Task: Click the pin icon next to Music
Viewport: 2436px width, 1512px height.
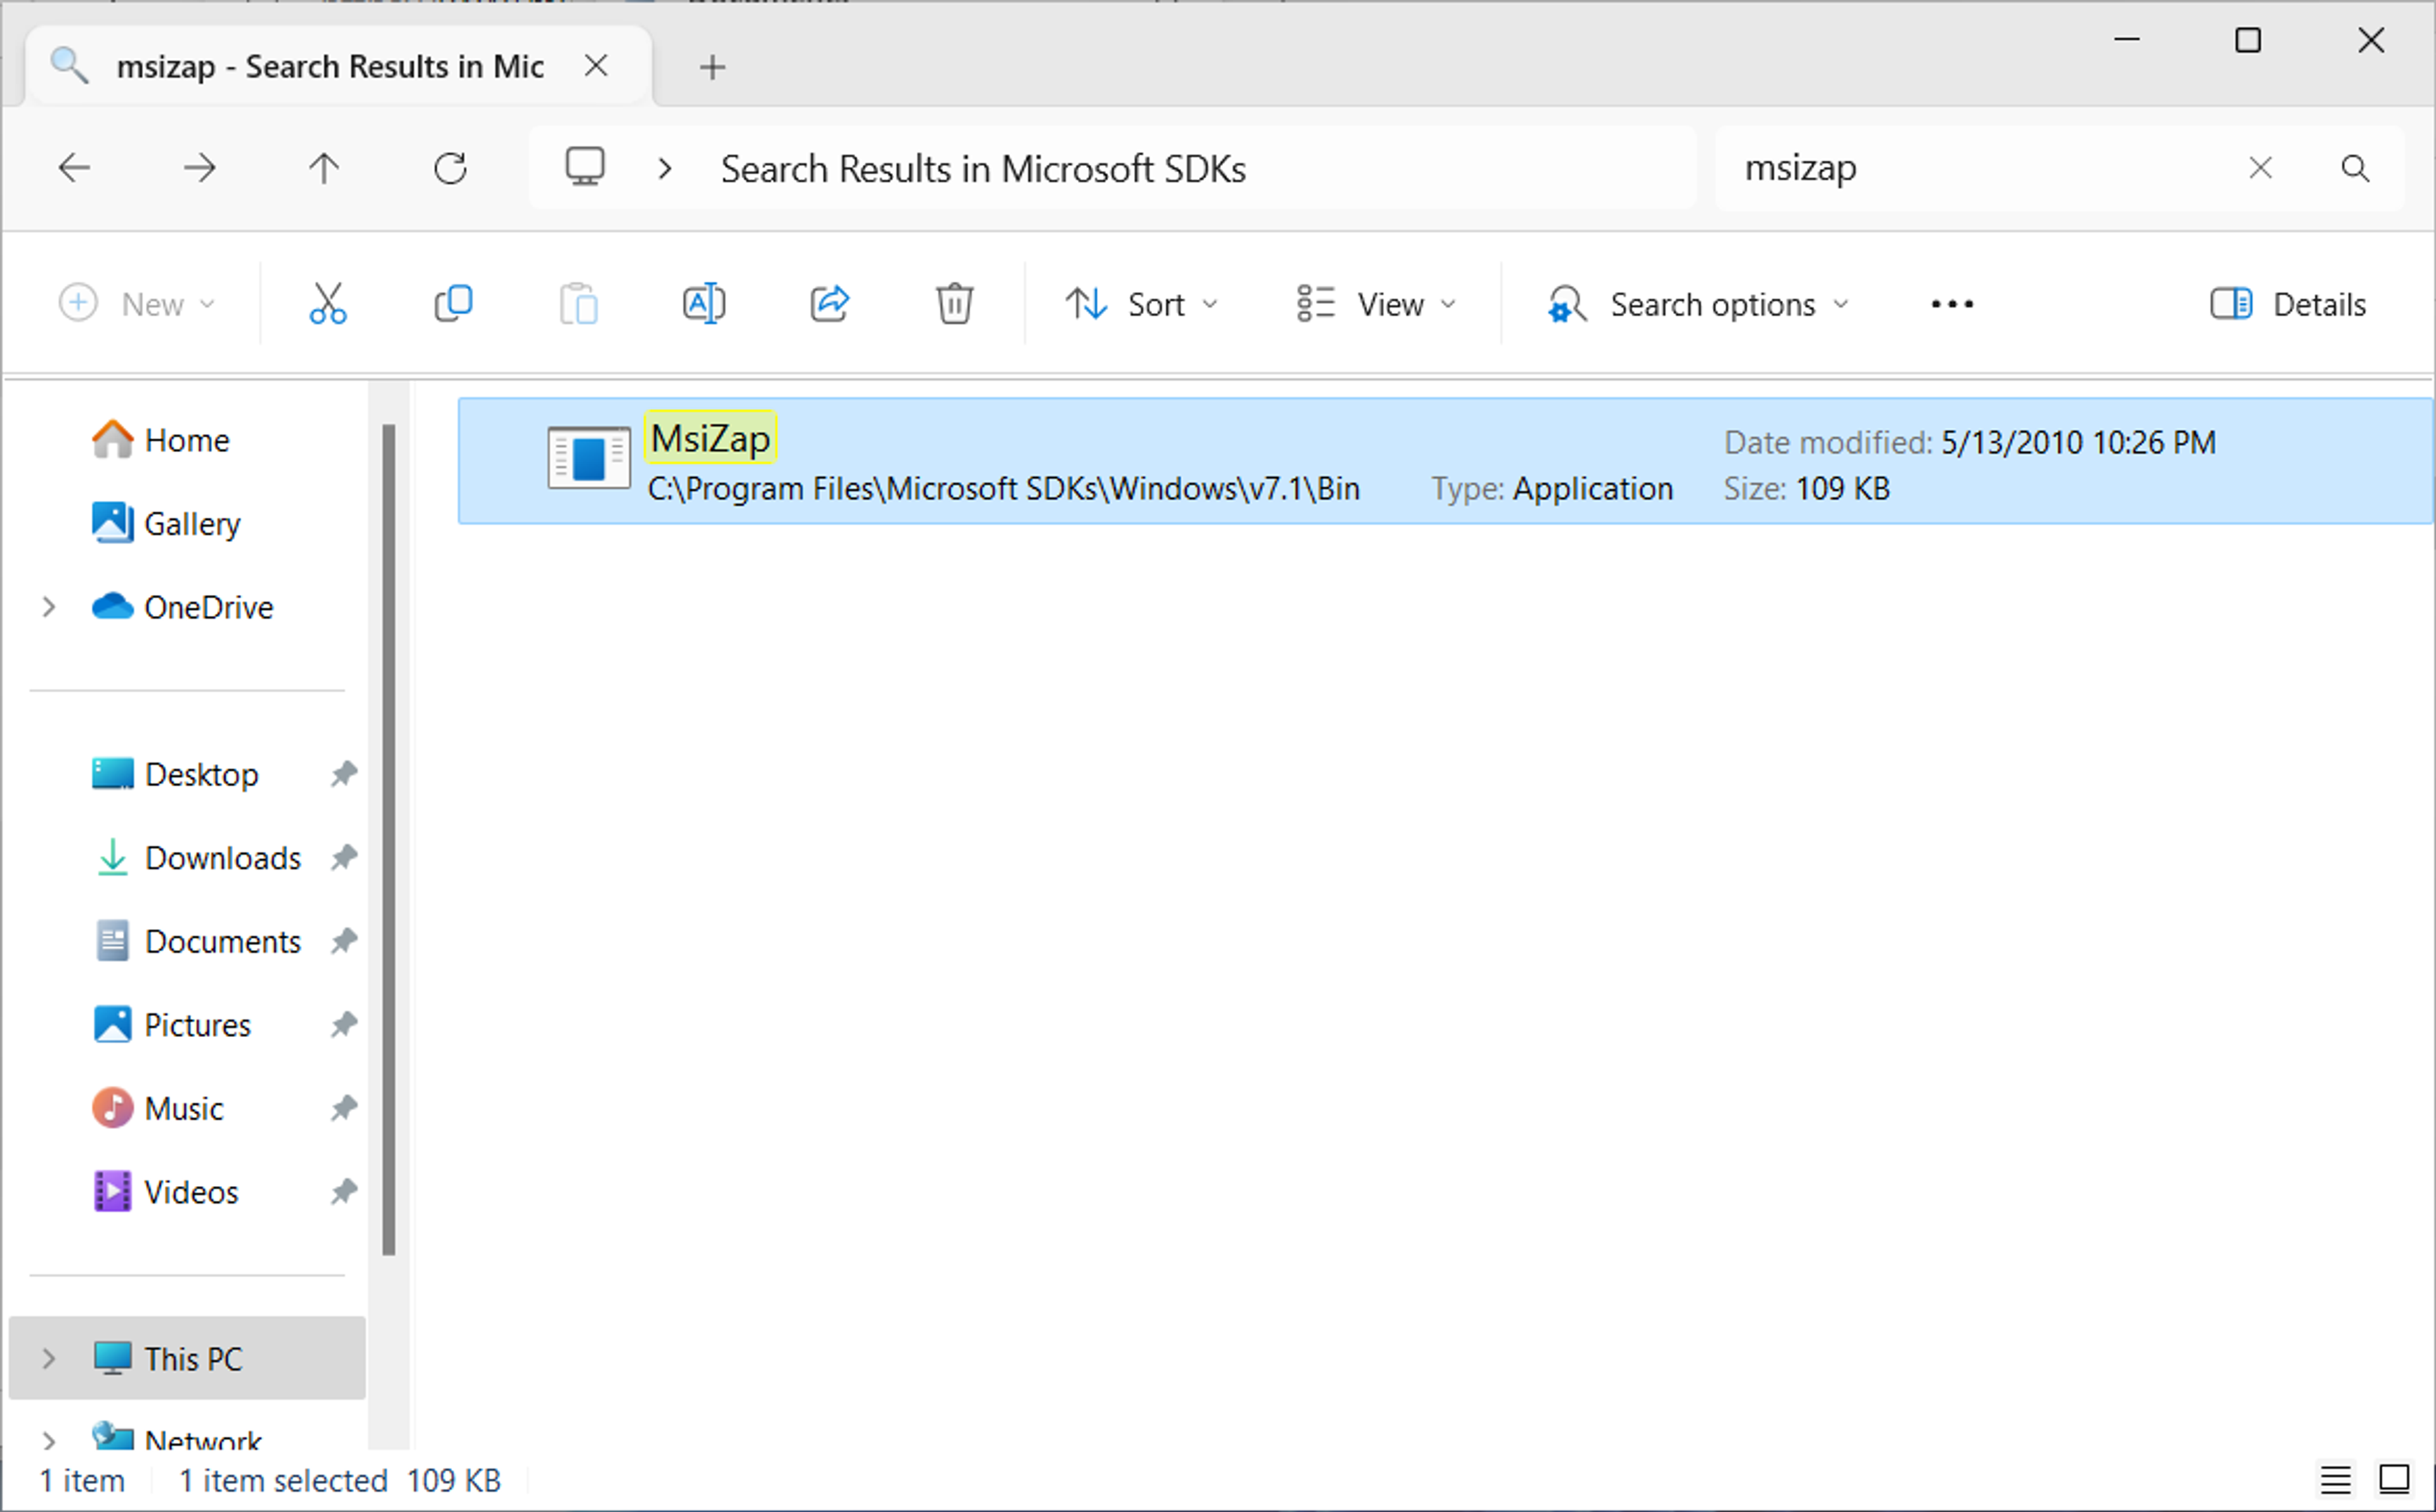Action: point(344,1107)
